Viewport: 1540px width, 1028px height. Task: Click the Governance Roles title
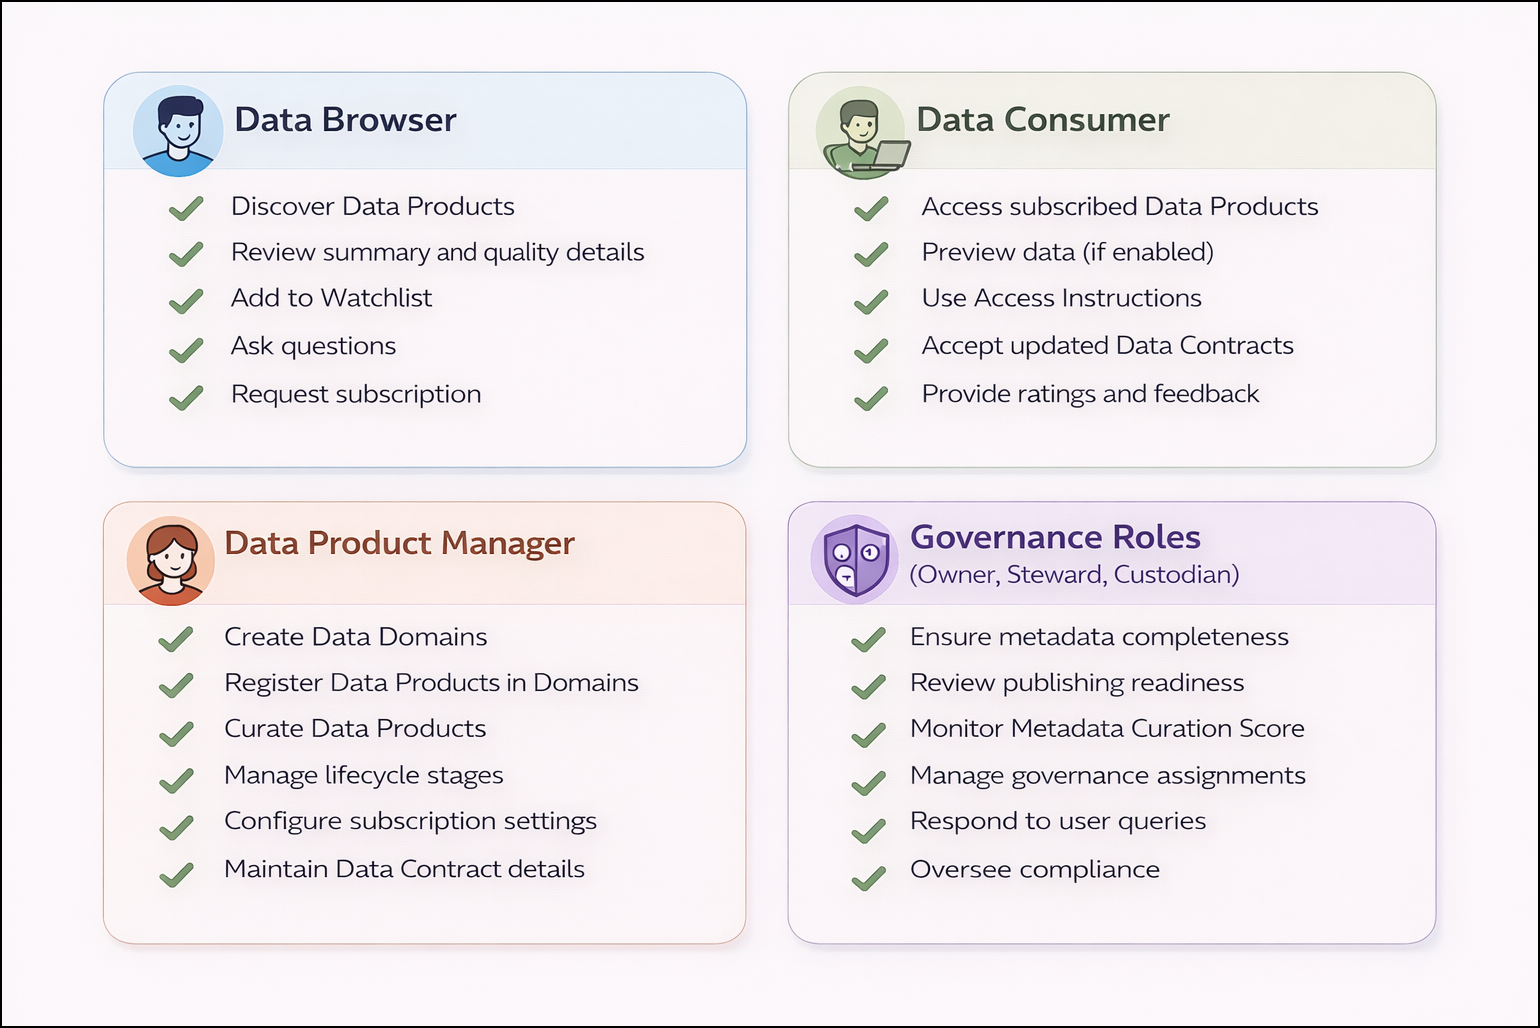pyautogui.click(x=1055, y=537)
